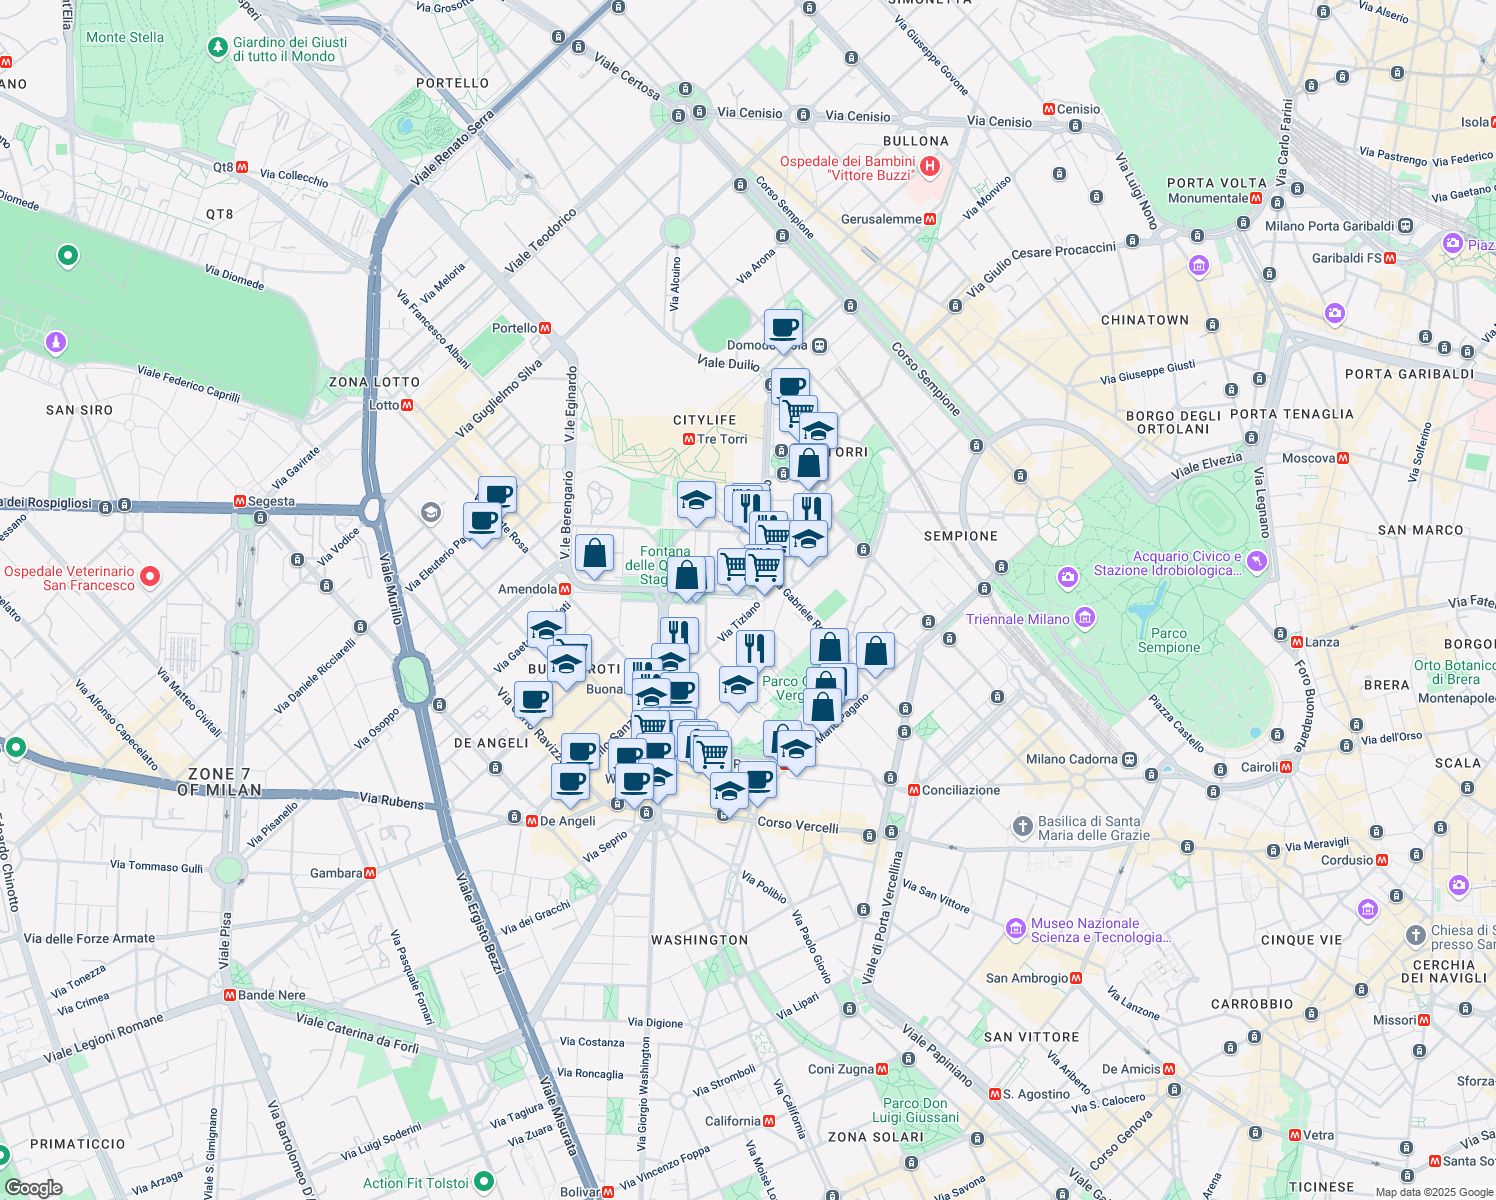The width and height of the screenshot is (1496, 1200).
Task: Select the Lotto metro station icon
Action: click(407, 405)
